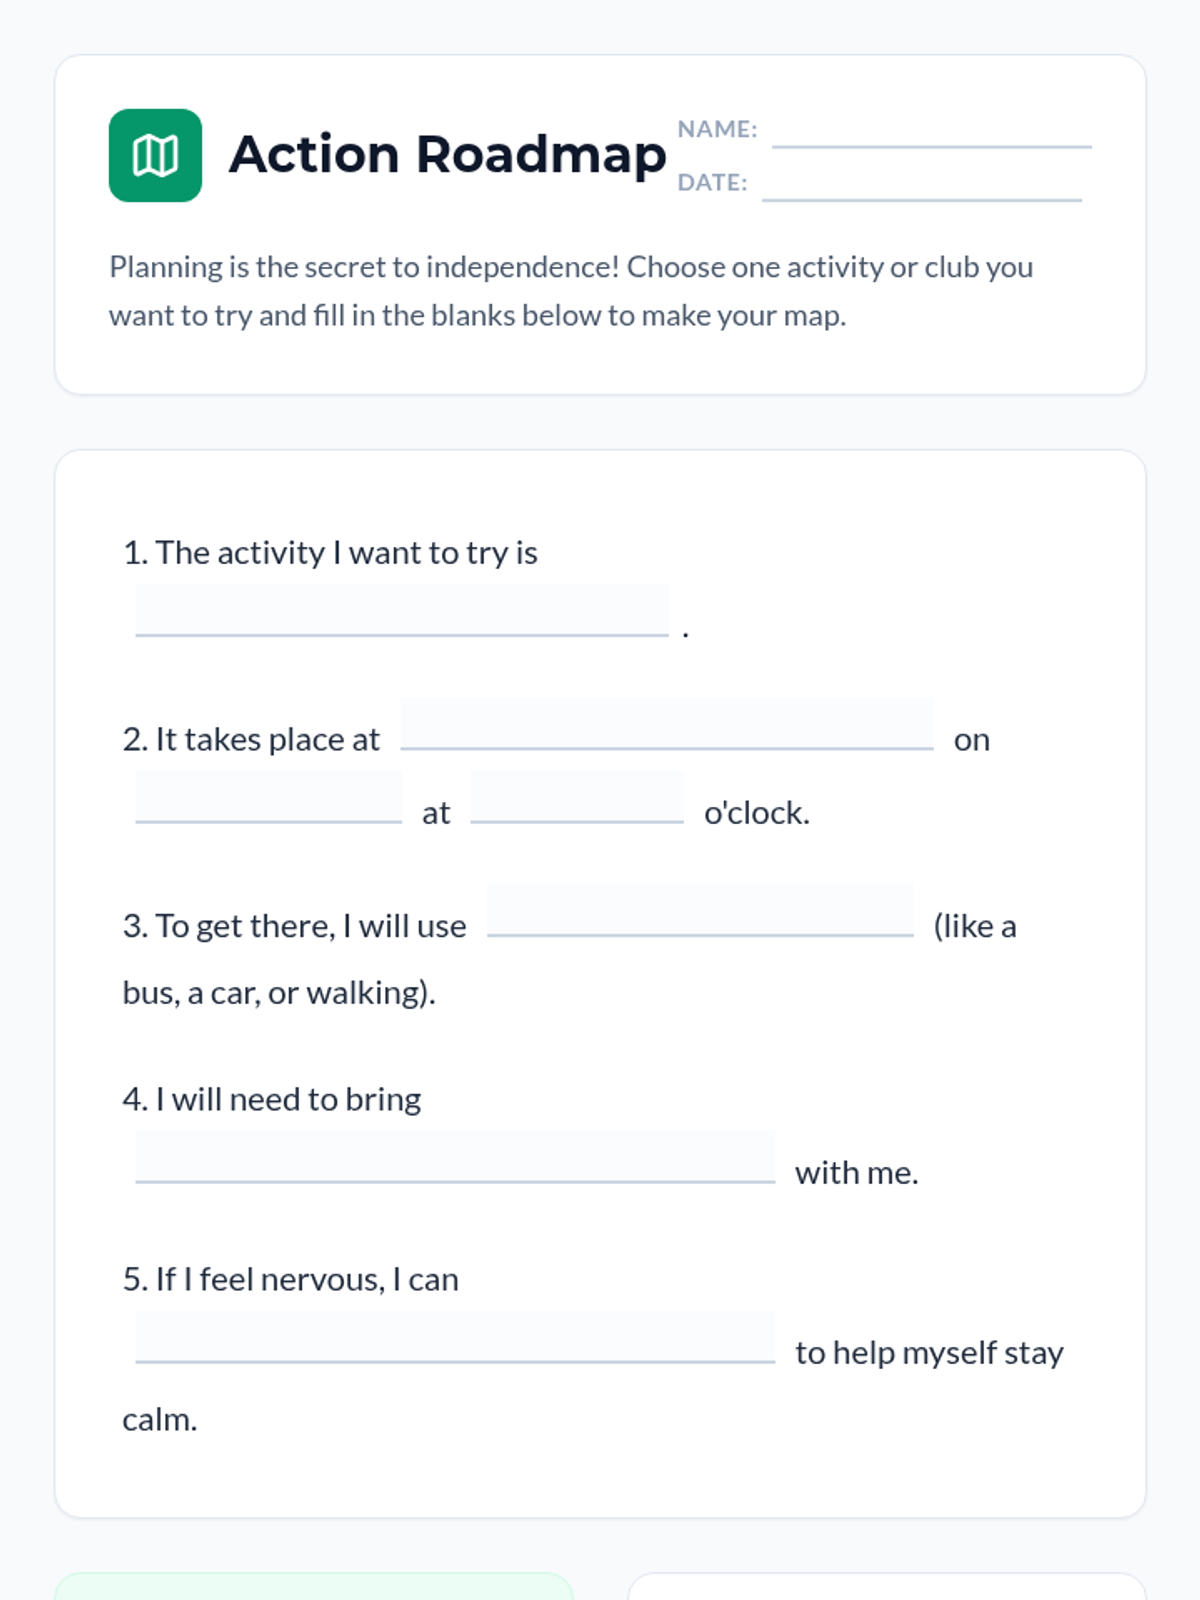Click the Action Roadmap heading
1200x1600 pixels.
pos(447,155)
